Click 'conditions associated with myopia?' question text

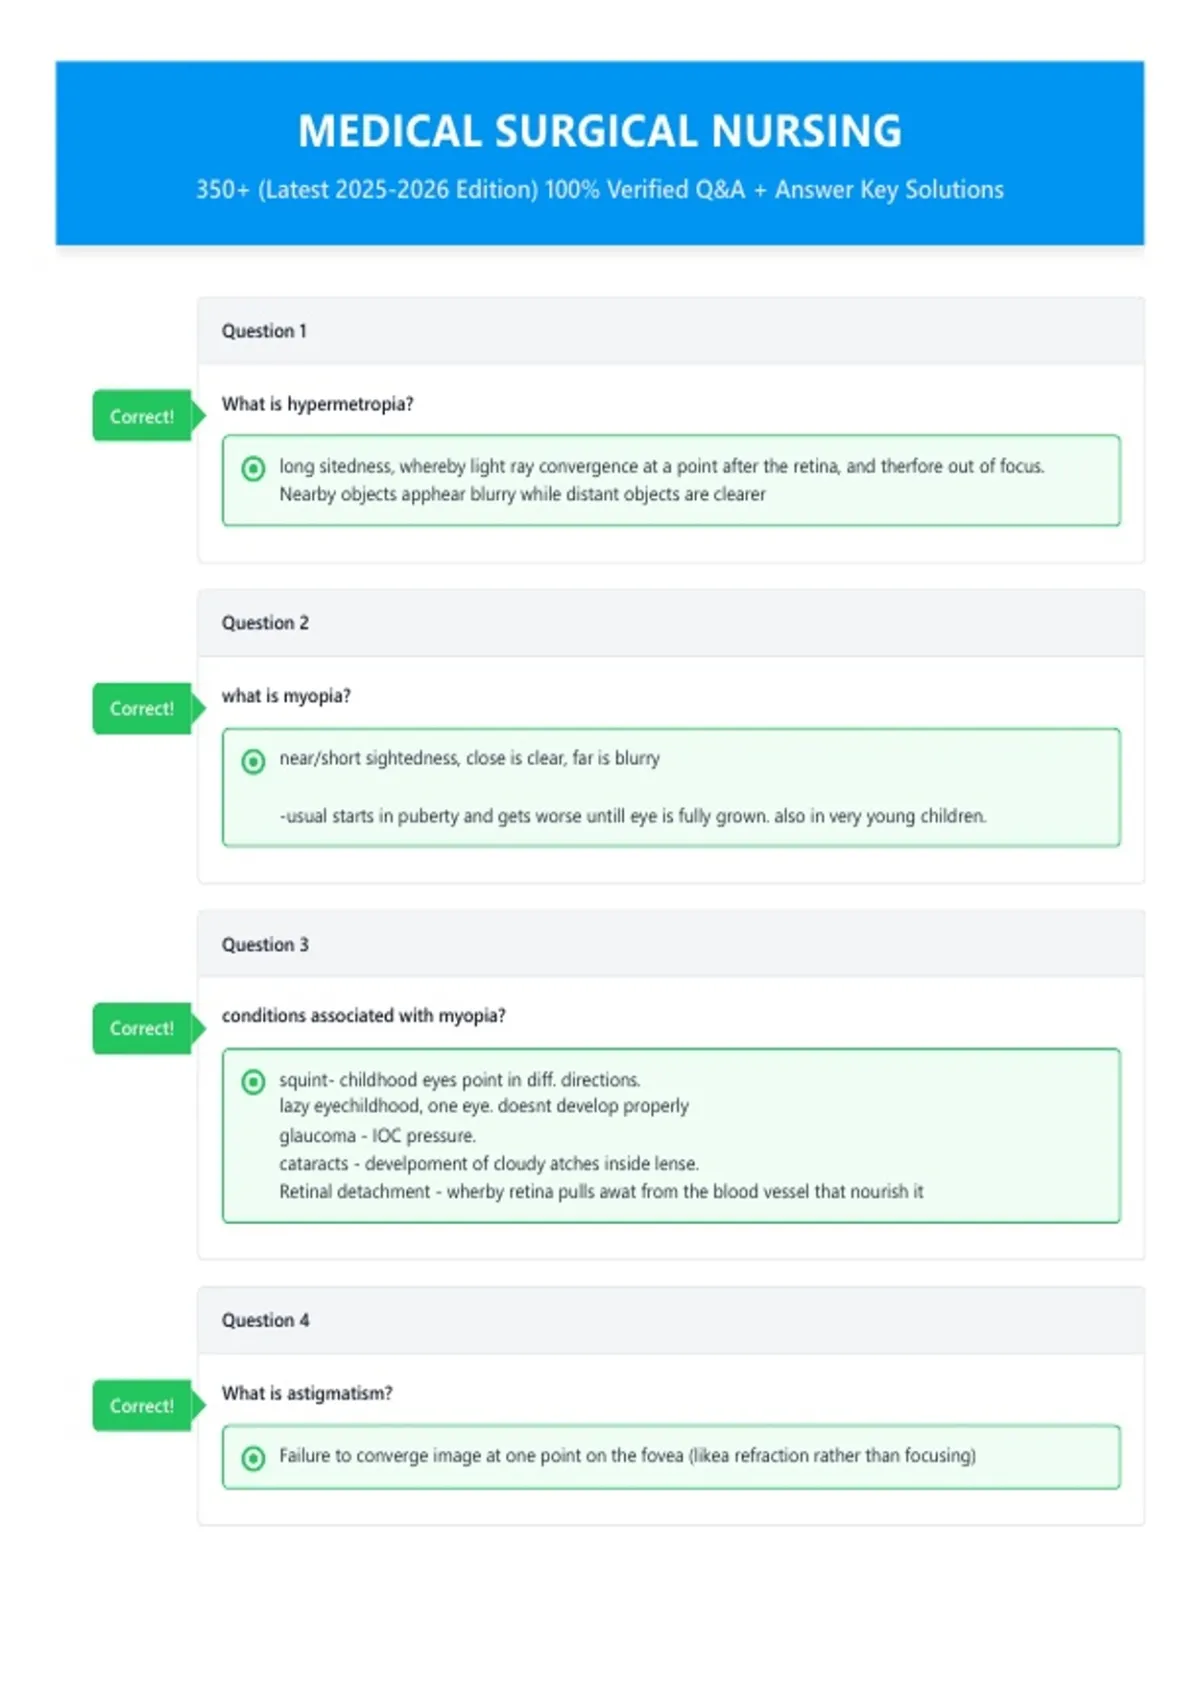point(364,1016)
